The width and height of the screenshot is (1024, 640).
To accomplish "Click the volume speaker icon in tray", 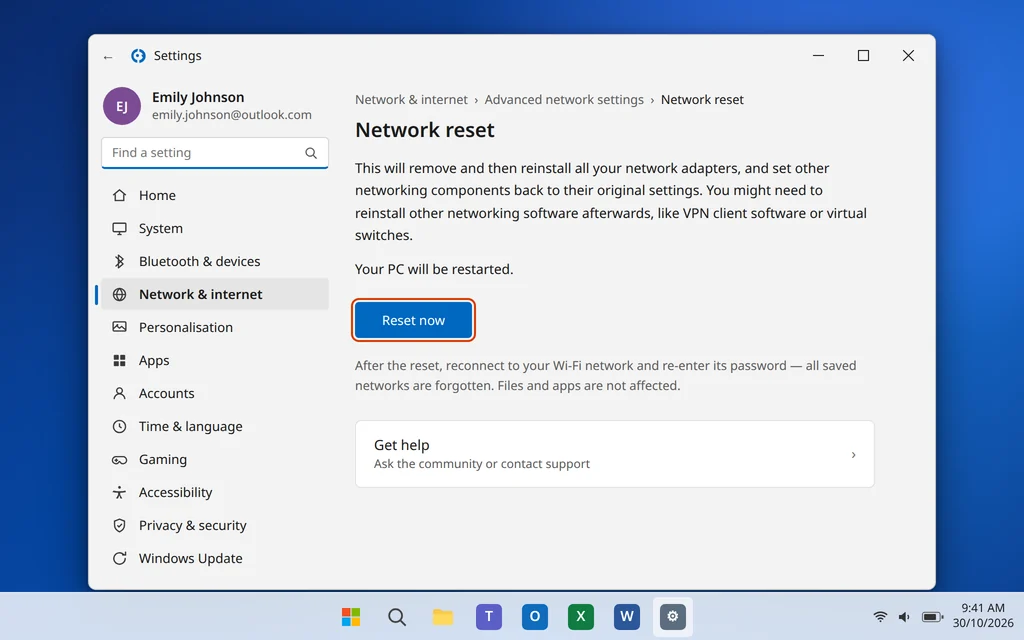I will tap(904, 616).
